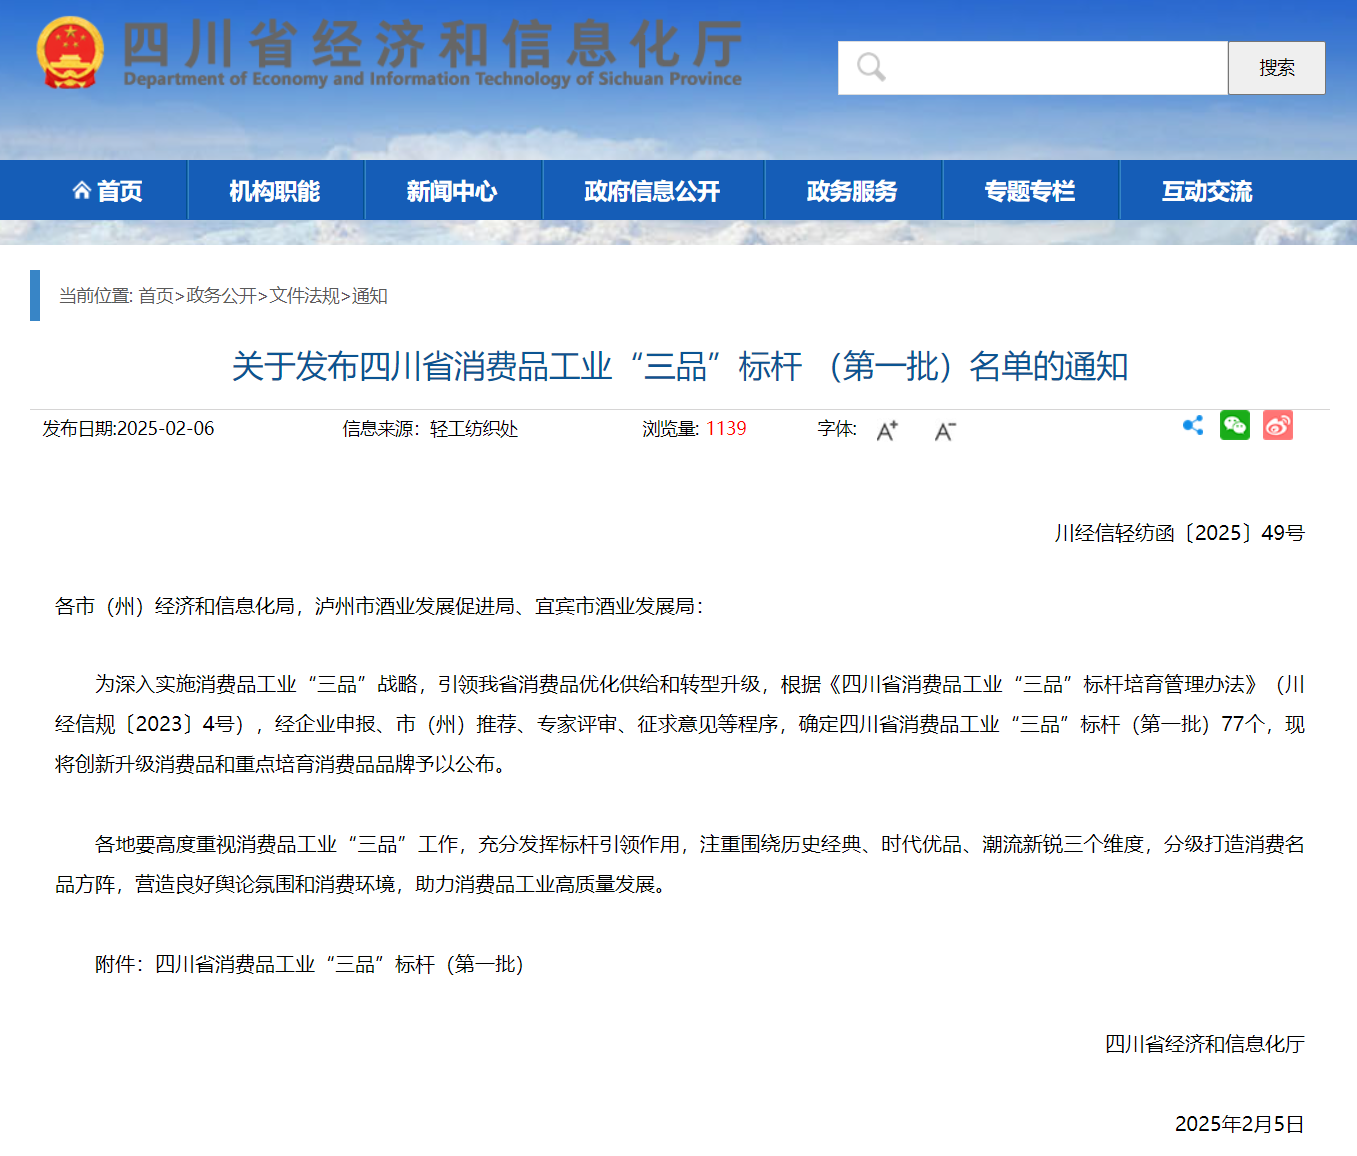Click 首页 in the breadcrumb path
Viewport: 1357px width, 1156px height.
tap(155, 296)
